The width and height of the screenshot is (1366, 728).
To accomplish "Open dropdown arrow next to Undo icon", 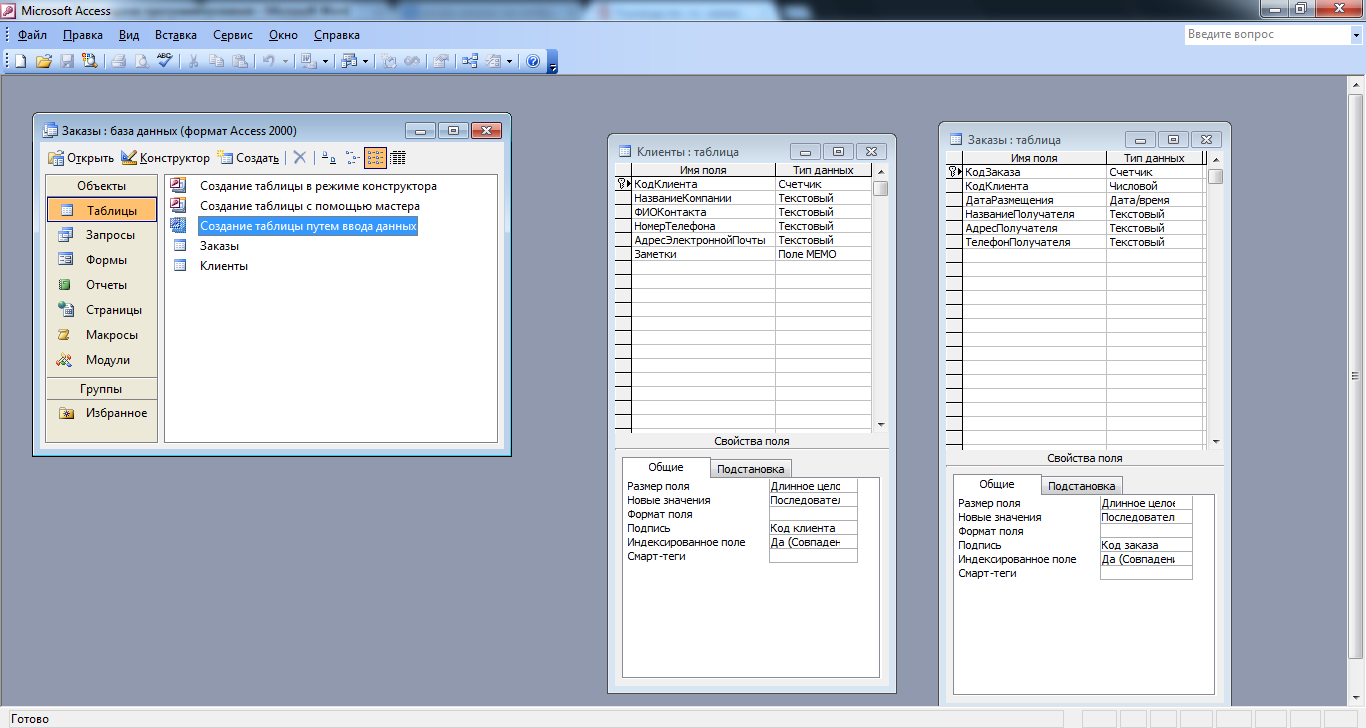I will pyautogui.click(x=285, y=61).
